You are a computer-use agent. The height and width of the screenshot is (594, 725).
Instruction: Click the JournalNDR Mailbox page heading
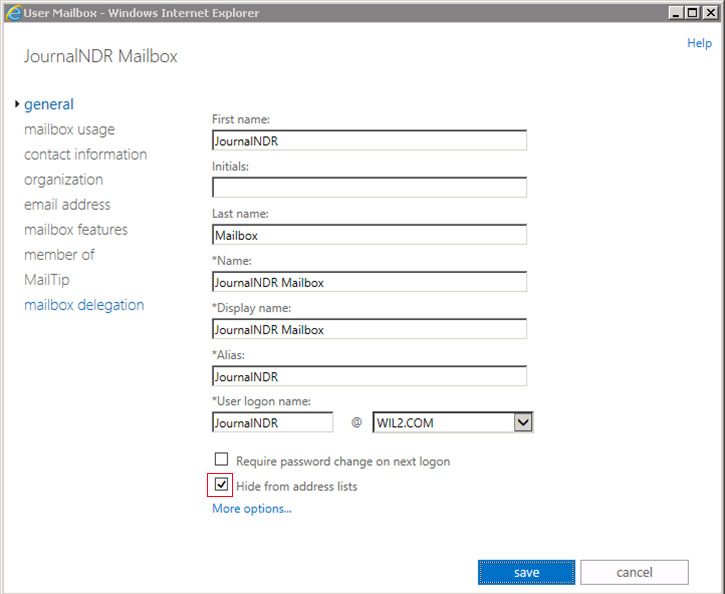tap(101, 56)
